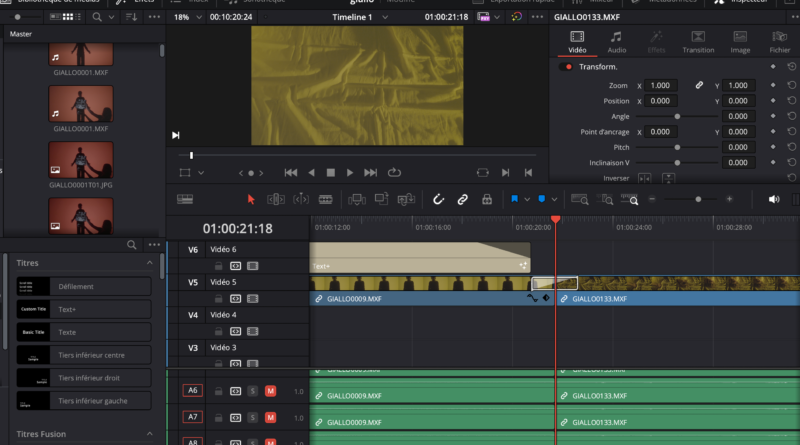The image size is (800, 445).
Task: Toggle the Transform. enable switch
Action: pos(565,67)
